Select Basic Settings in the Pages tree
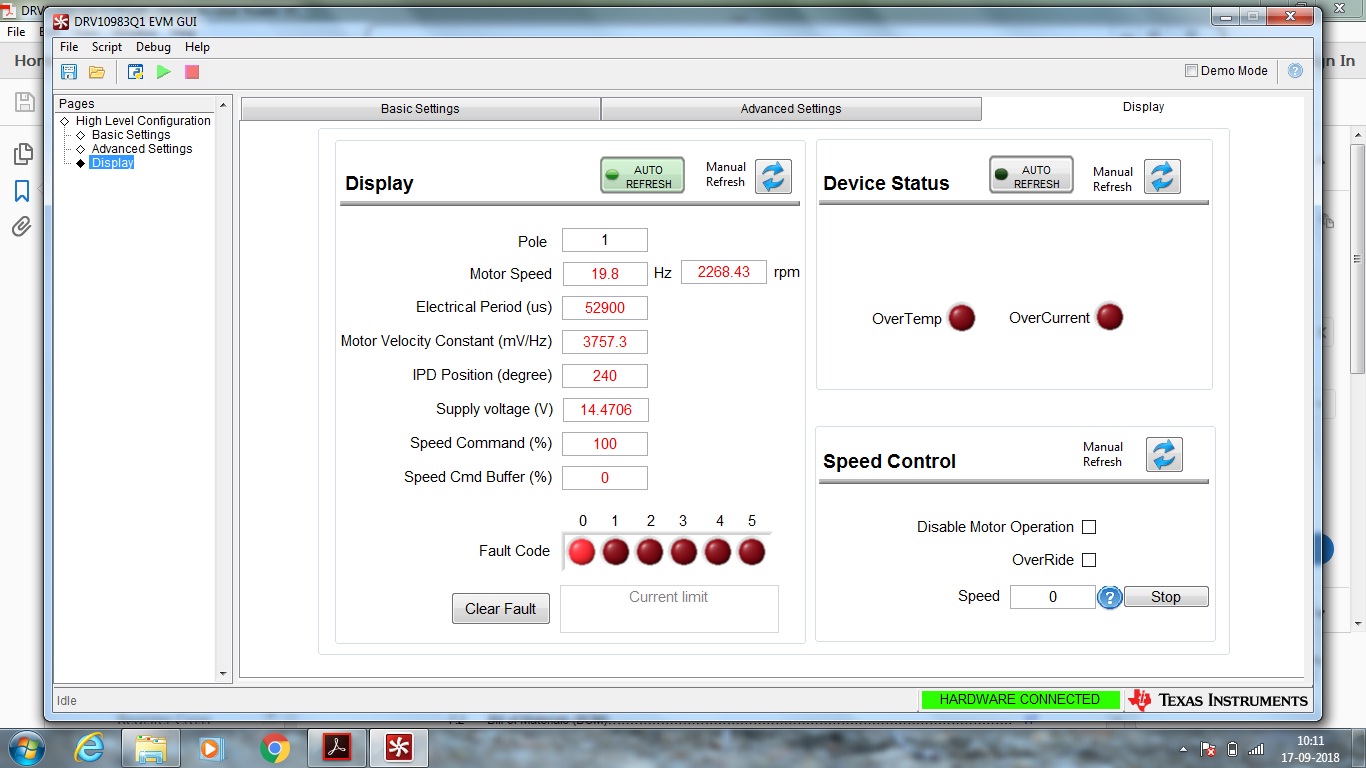Image resolution: width=1366 pixels, height=768 pixels. [x=131, y=135]
